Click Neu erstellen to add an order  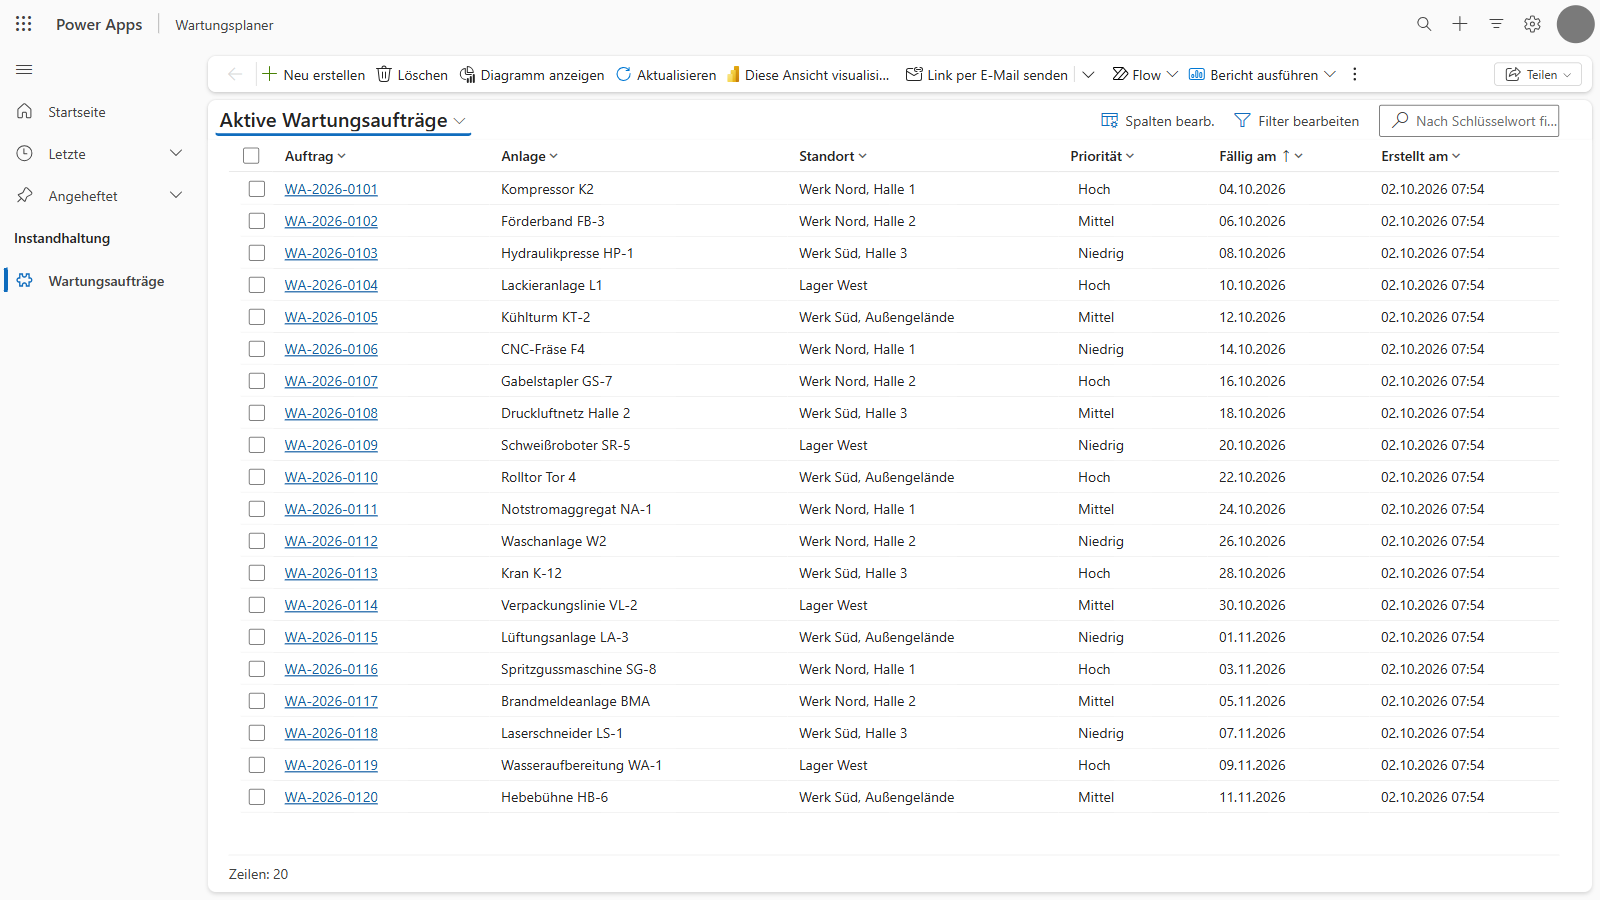[313, 74]
